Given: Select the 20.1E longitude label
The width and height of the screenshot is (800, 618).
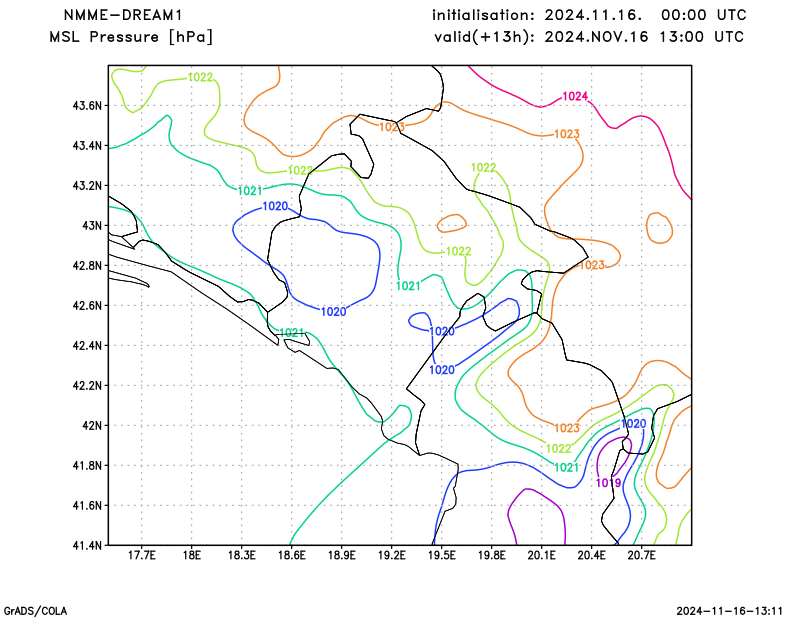Looking at the screenshot, I should pyautogui.click(x=541, y=555).
